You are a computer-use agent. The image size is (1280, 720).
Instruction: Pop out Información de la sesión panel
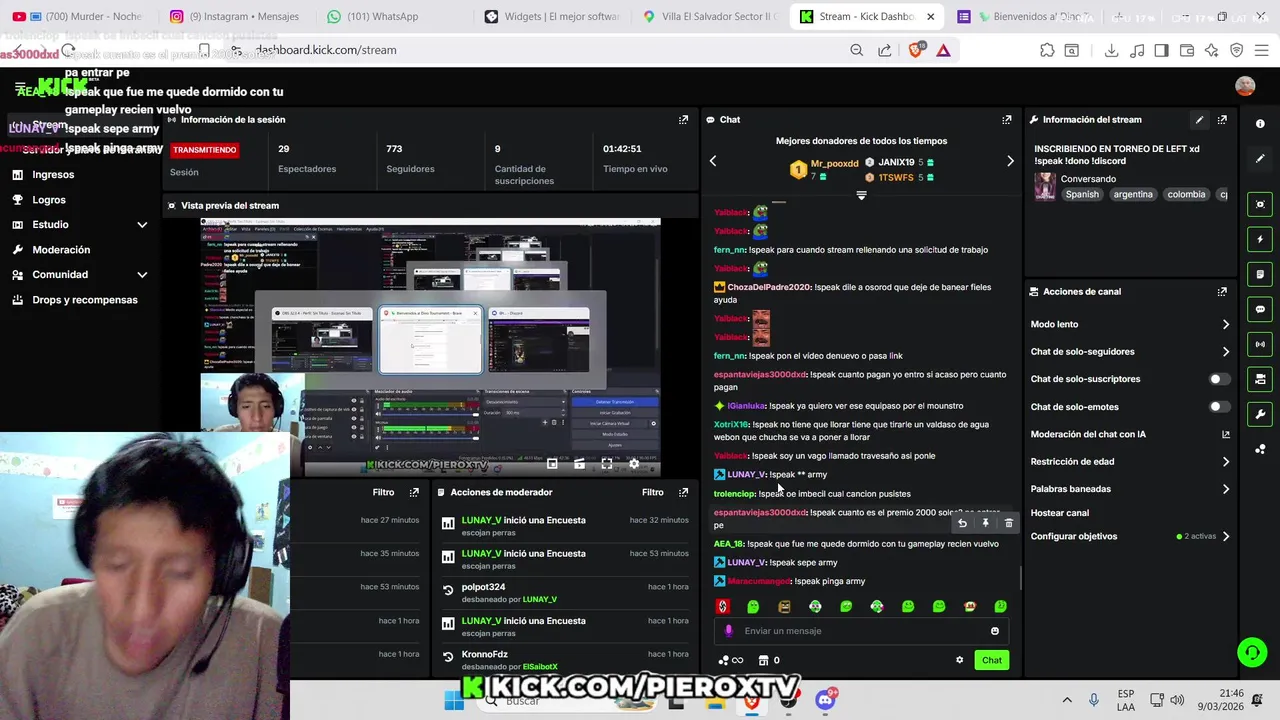click(x=683, y=119)
